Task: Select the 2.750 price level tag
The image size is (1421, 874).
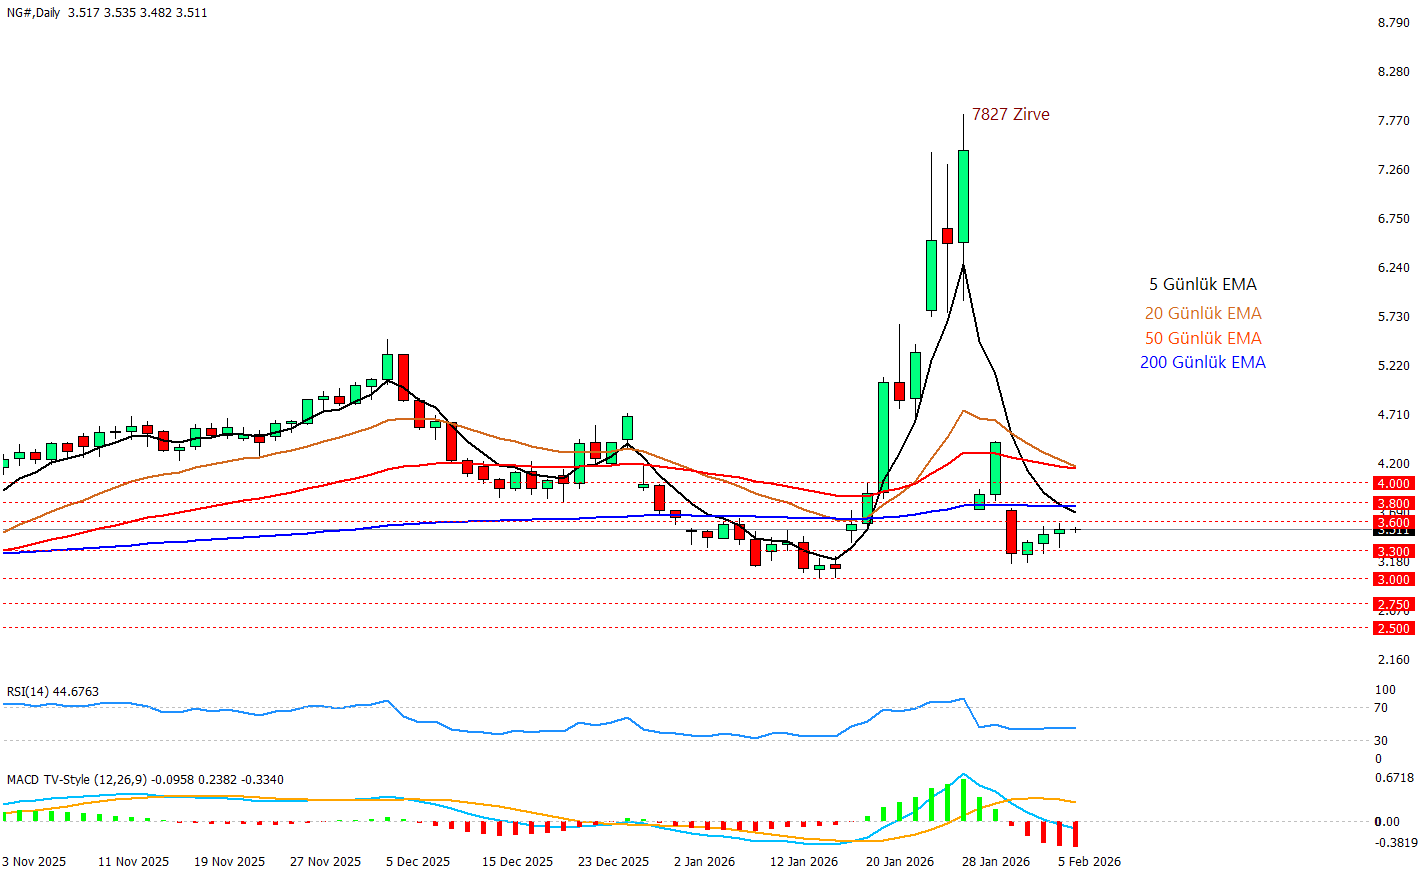Action: point(1393,605)
